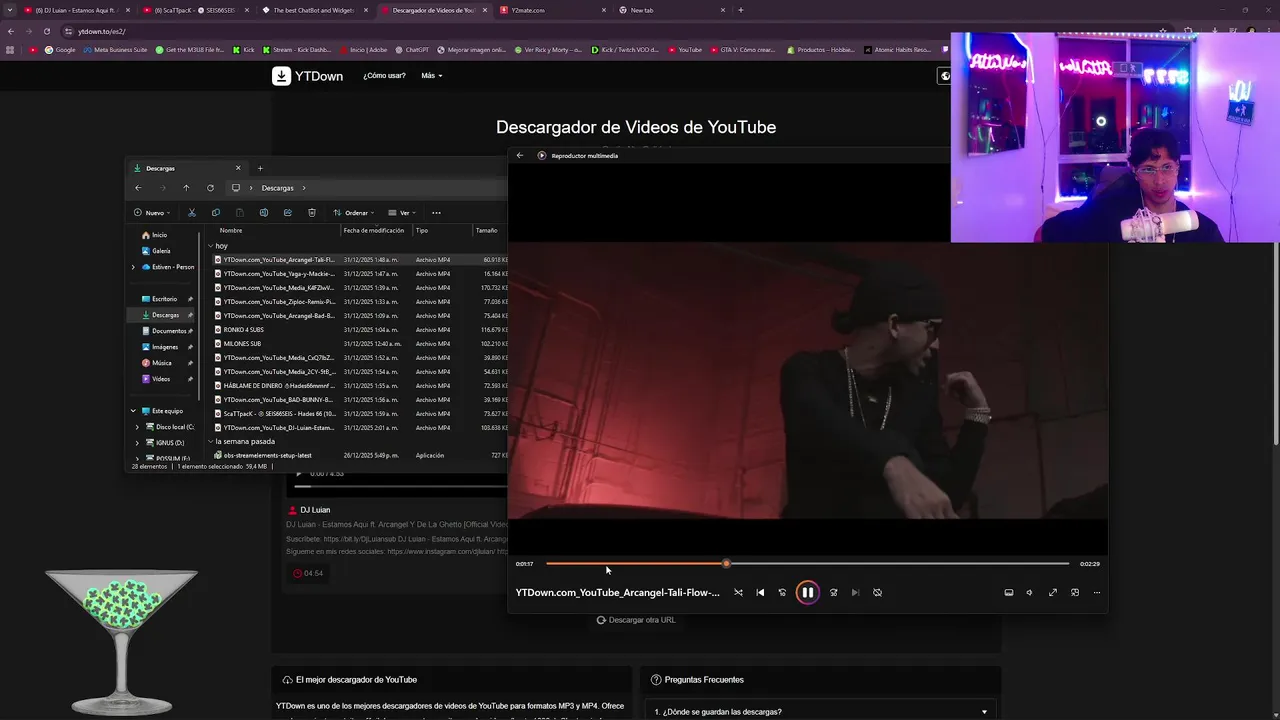1280x720 pixels.
Task: Open more options in the media player
Action: pyautogui.click(x=1097, y=592)
